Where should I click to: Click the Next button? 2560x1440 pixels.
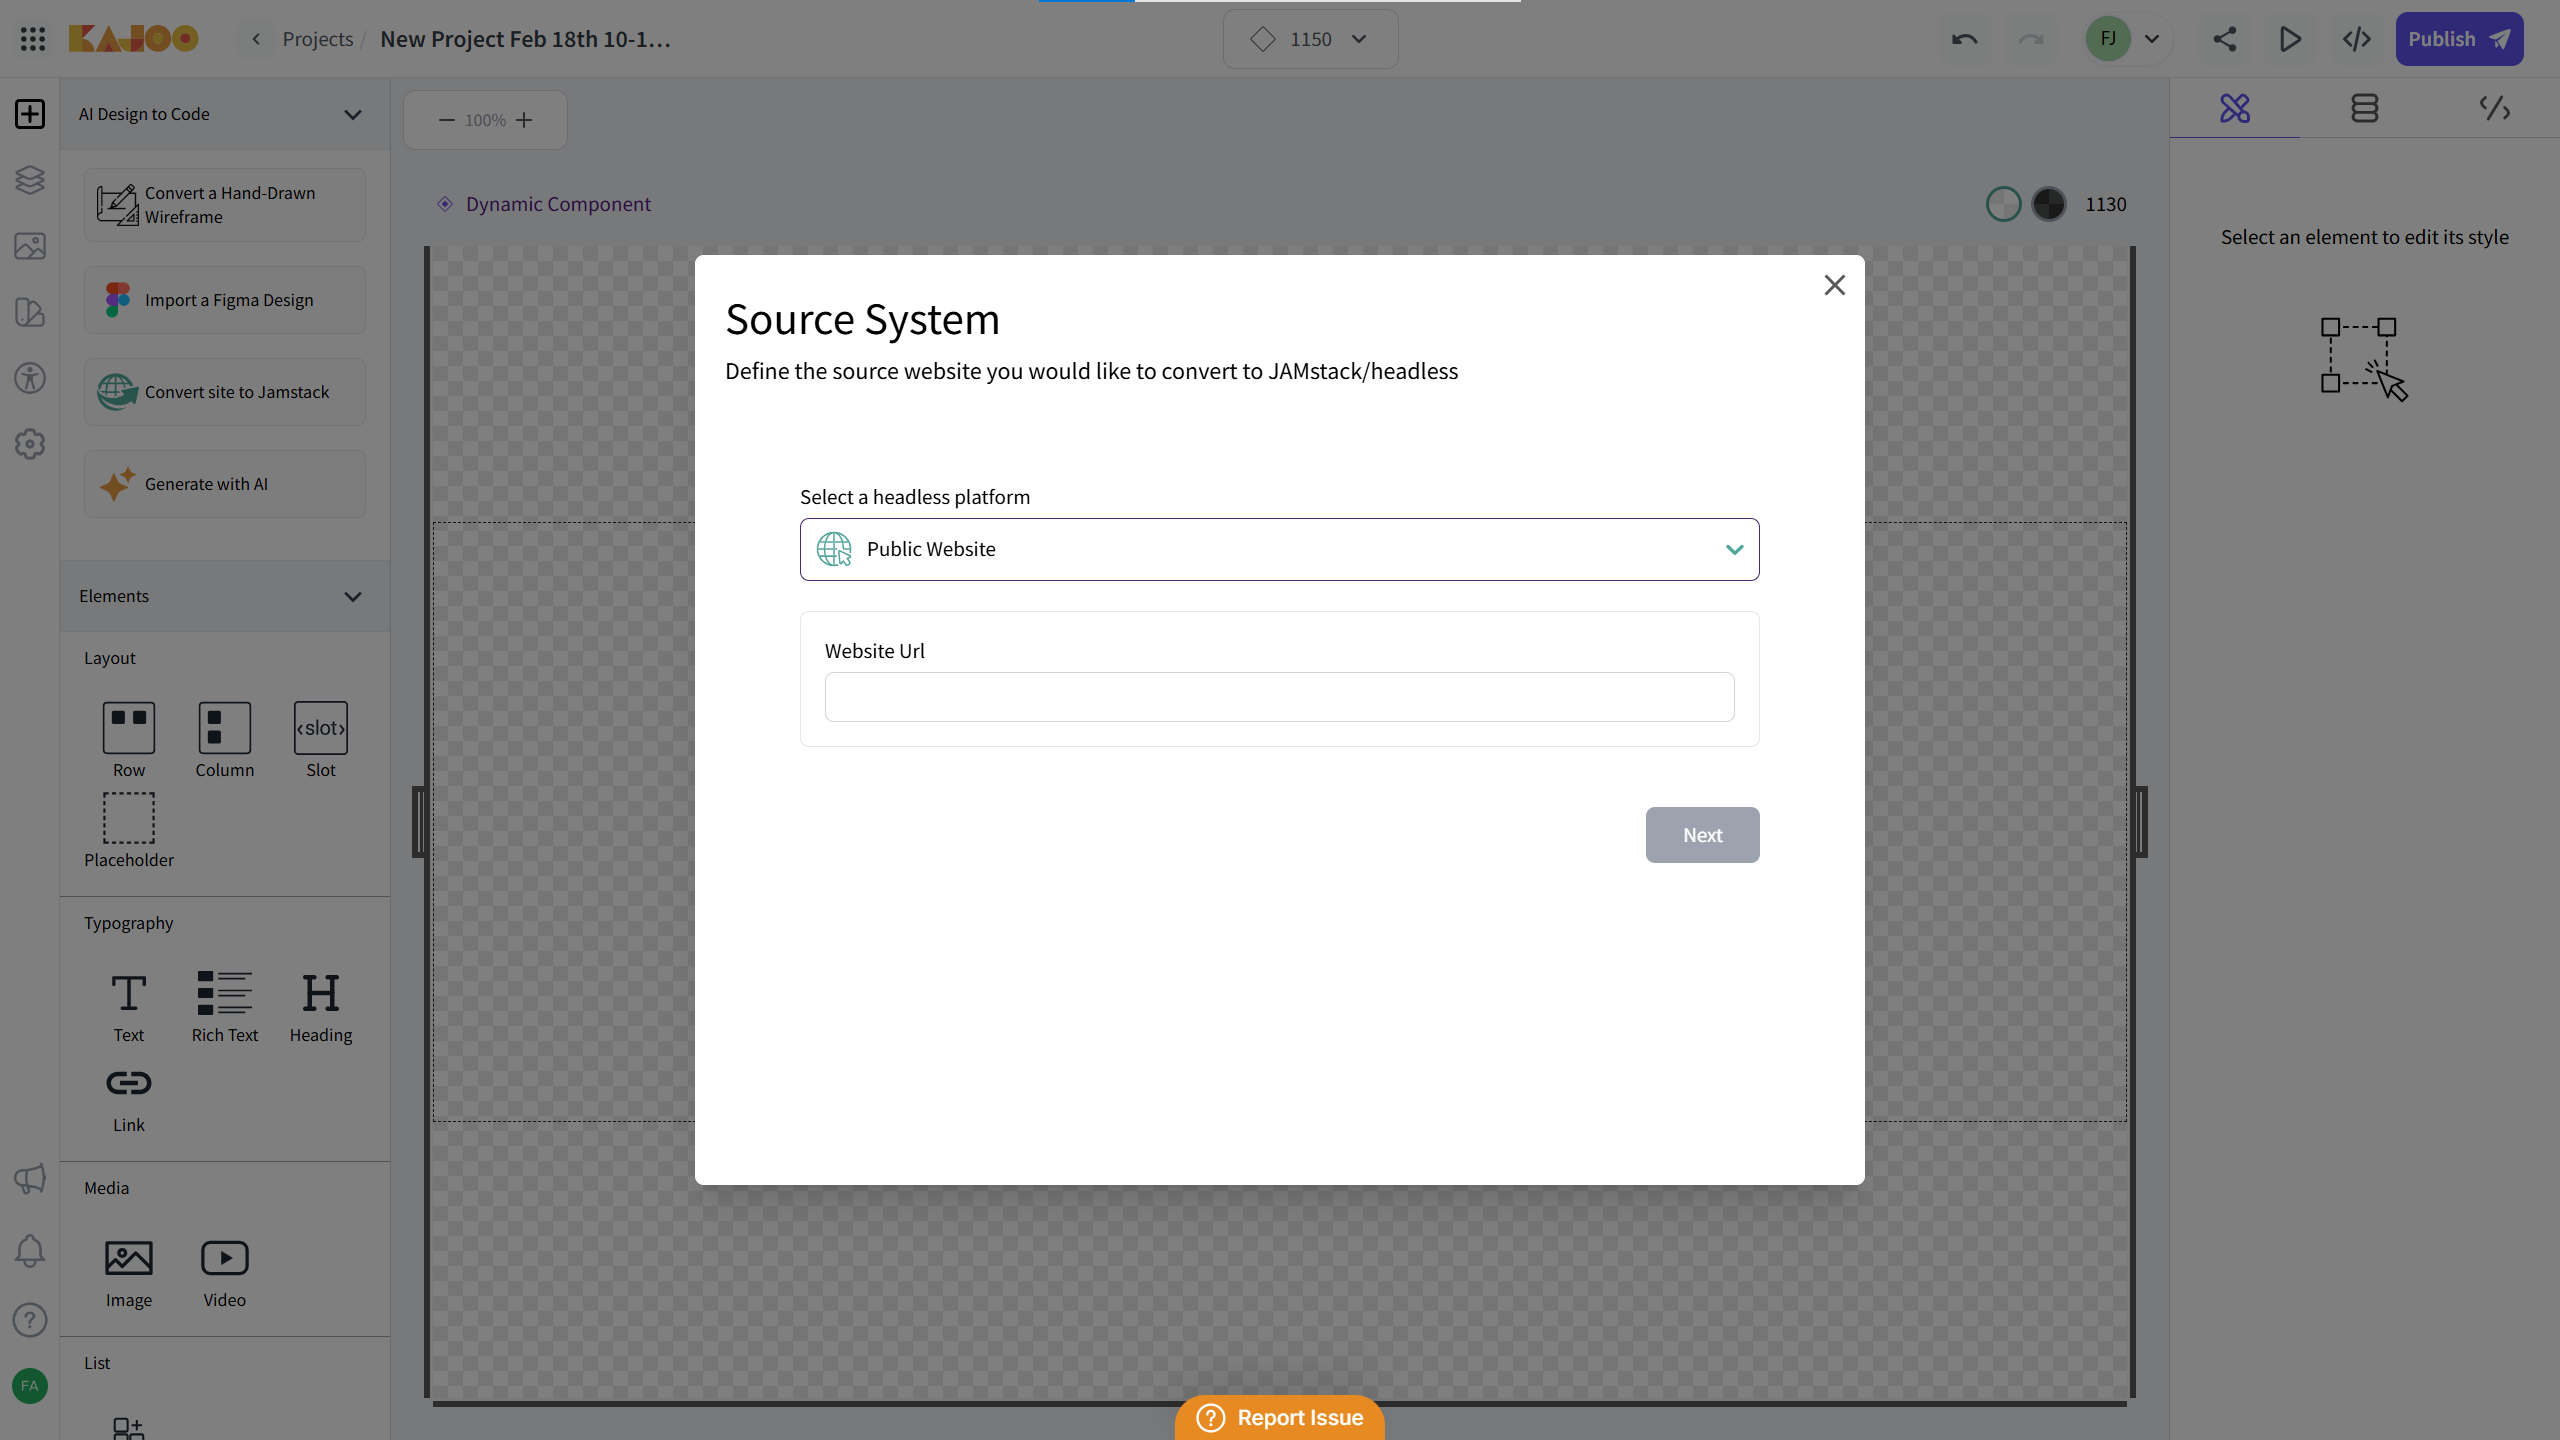click(1702, 835)
